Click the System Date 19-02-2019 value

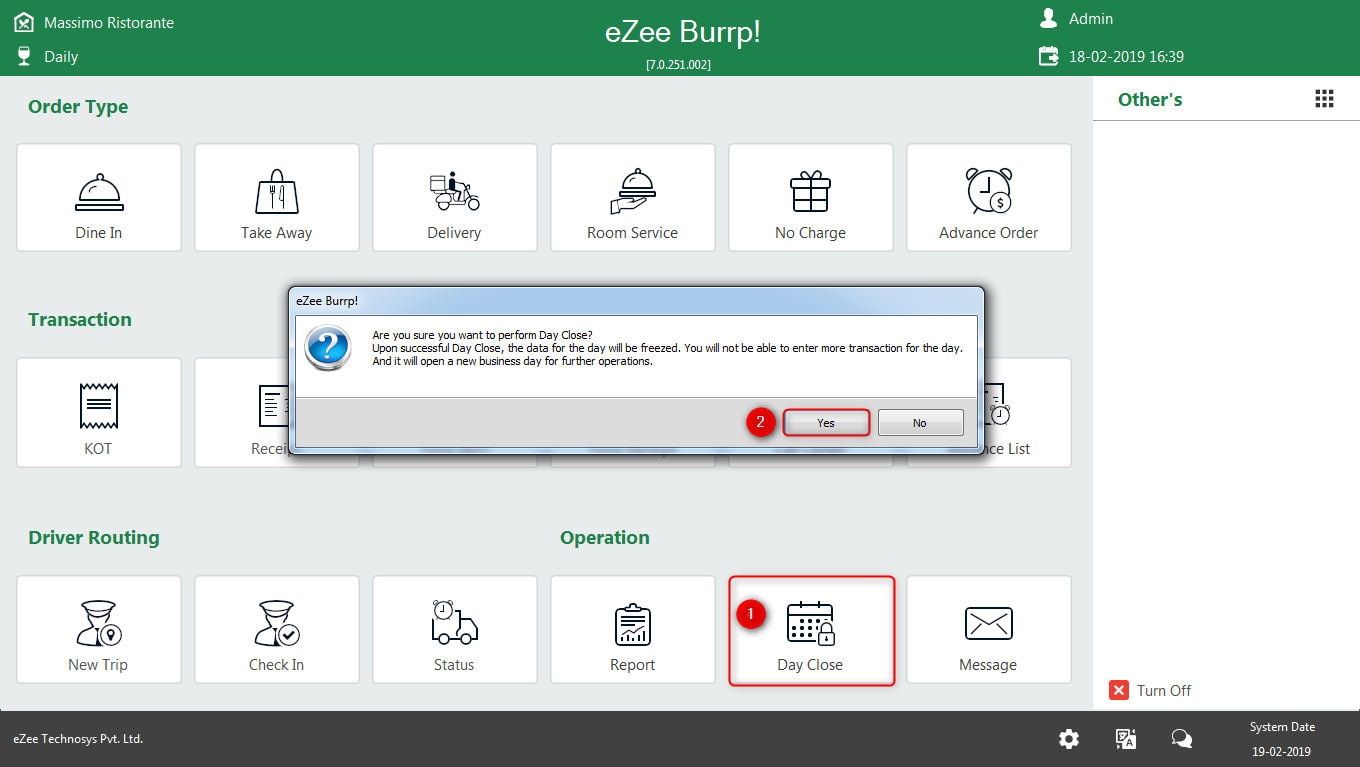[x=1282, y=751]
